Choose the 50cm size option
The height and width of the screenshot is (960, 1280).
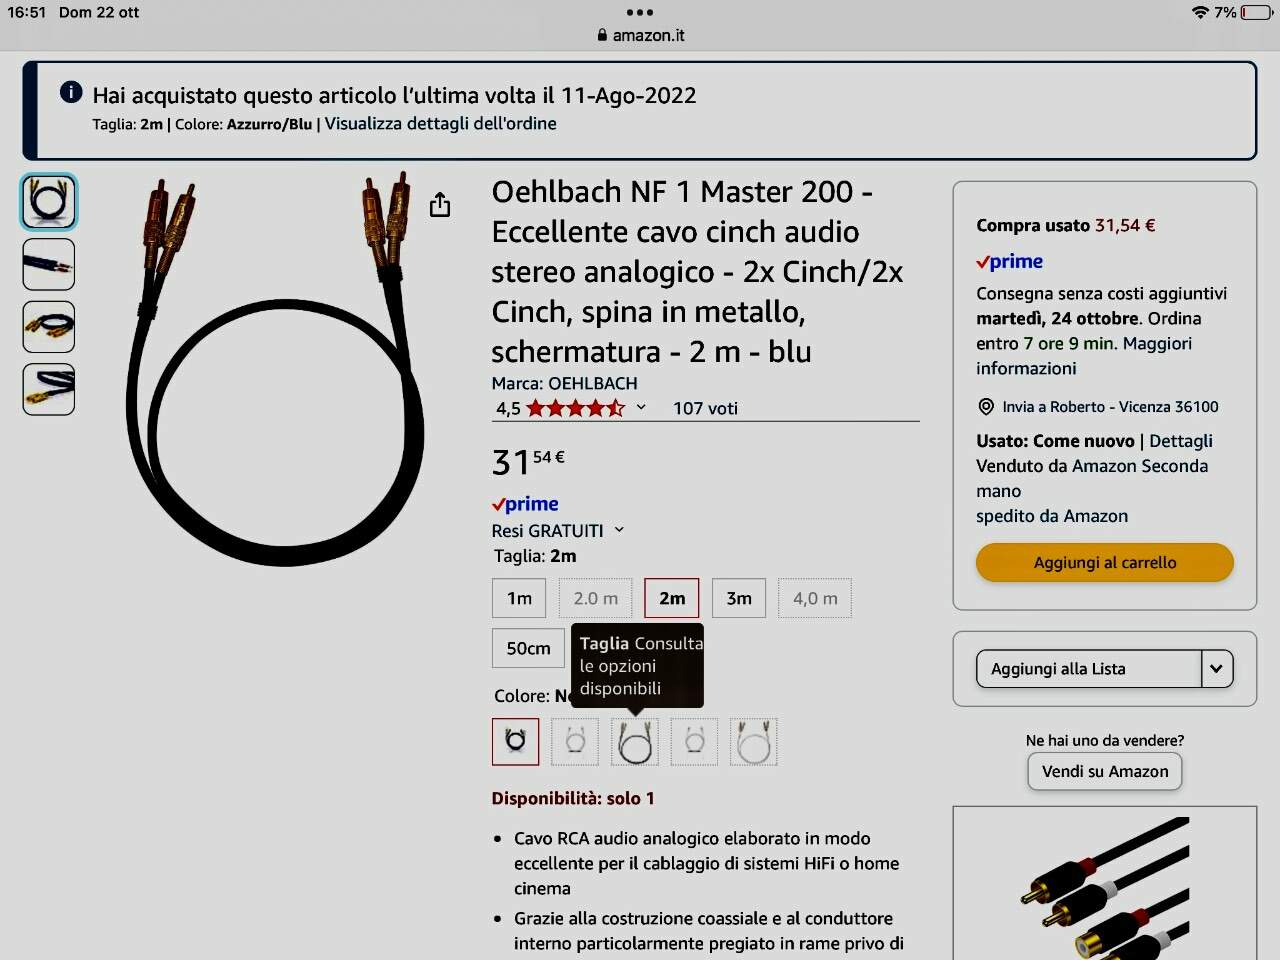coord(528,648)
